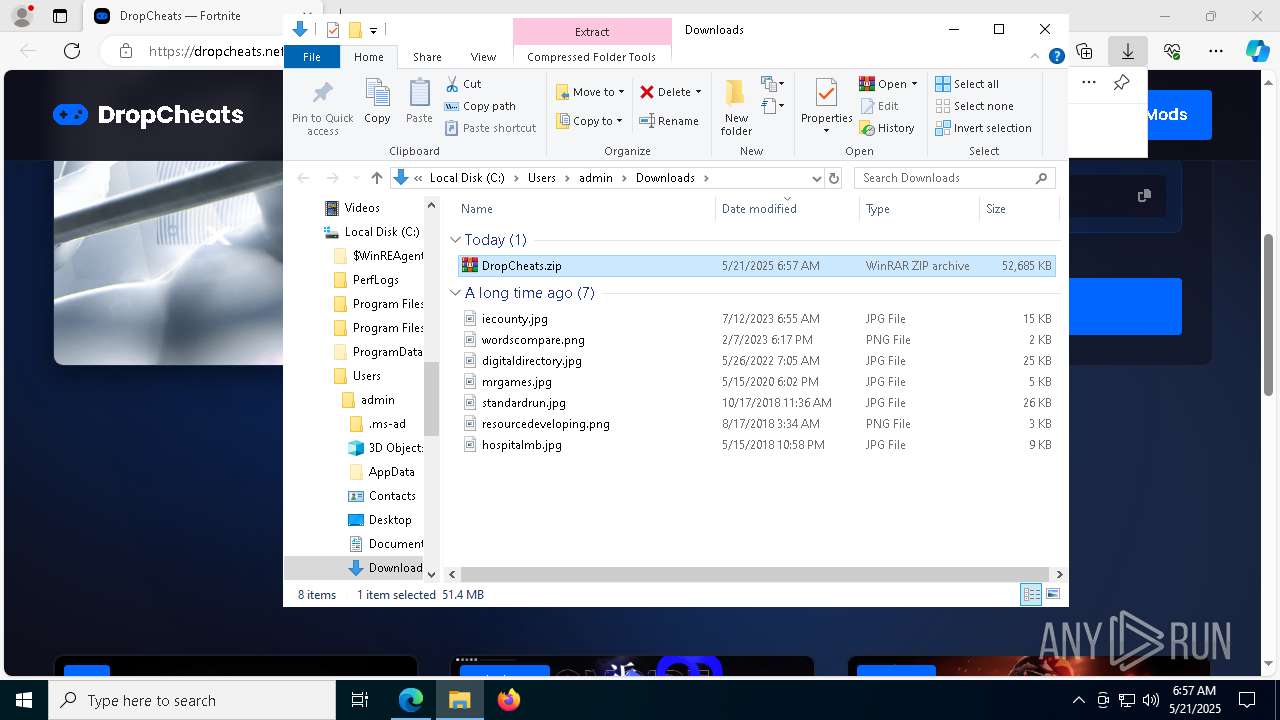This screenshot has width=1280, height=720.
Task: Click Invert selection in ribbon
Action: 983,128
